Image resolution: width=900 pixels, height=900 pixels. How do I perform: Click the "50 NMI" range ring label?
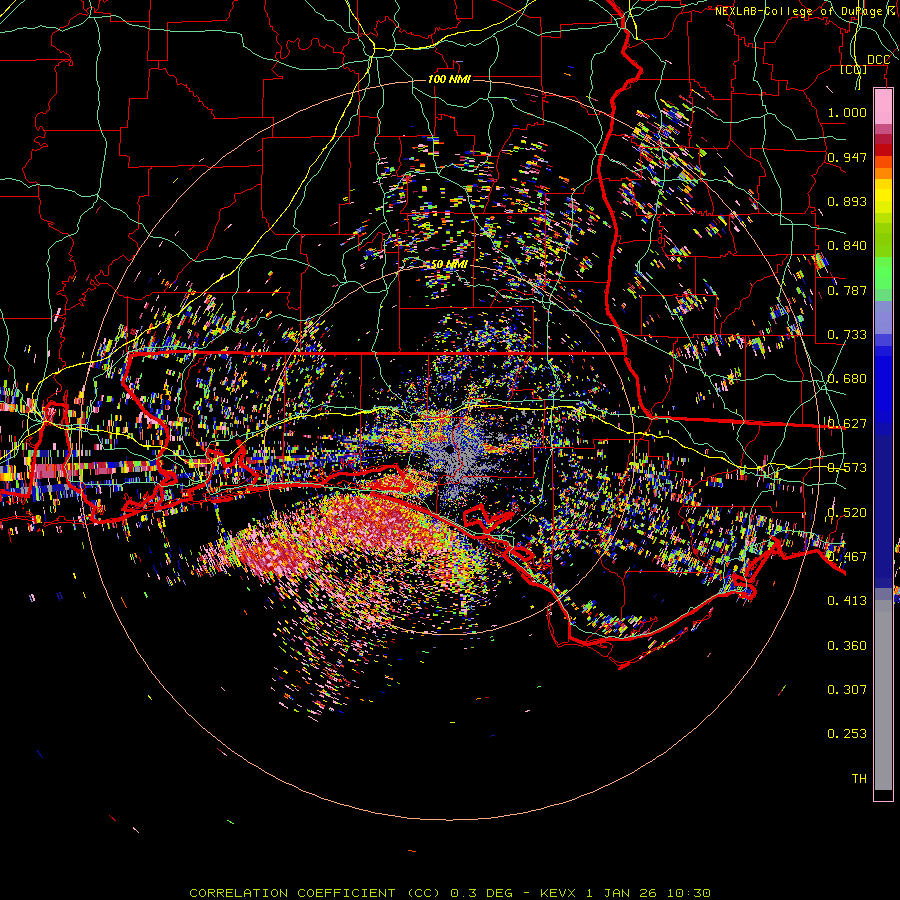tap(449, 264)
